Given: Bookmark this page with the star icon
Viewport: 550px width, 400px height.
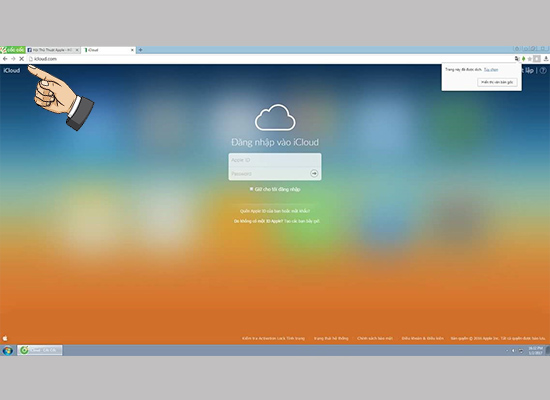Looking at the screenshot, I should coord(530,59).
